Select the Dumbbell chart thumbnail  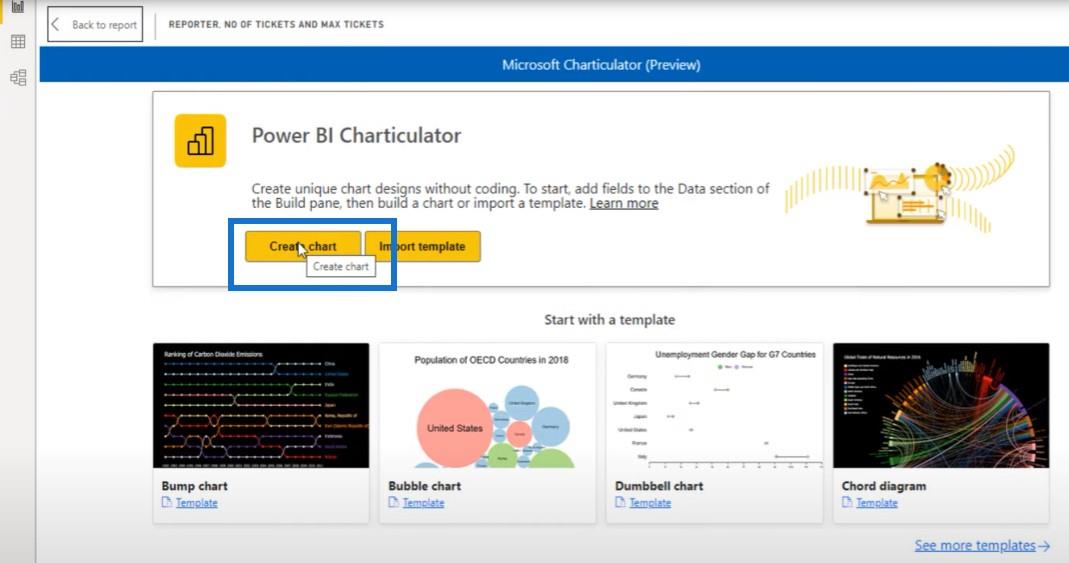click(x=714, y=406)
